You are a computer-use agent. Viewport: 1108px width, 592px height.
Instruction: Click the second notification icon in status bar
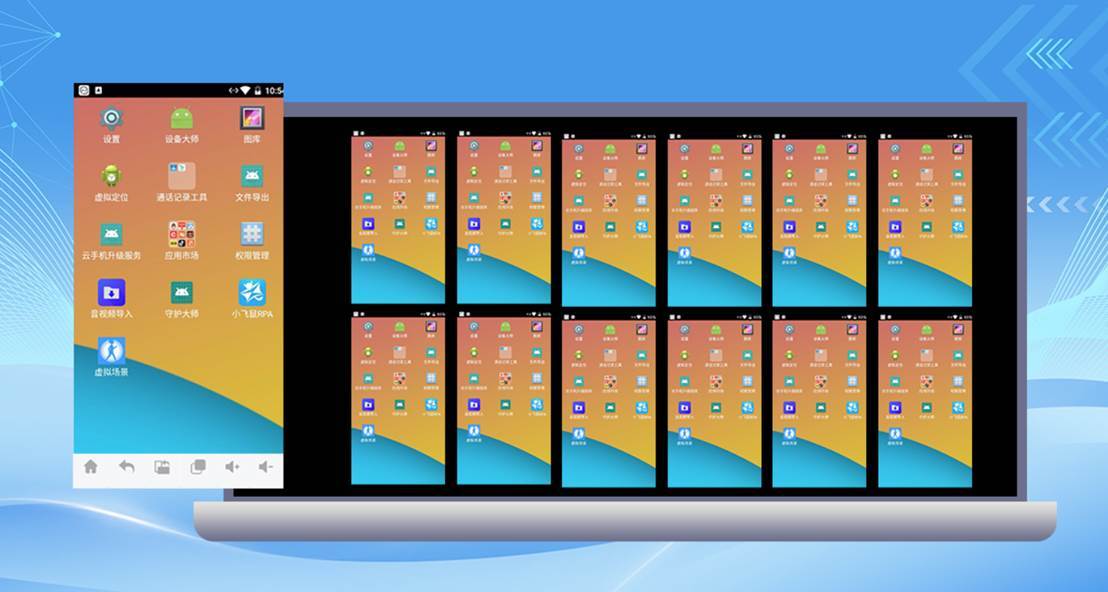click(x=99, y=90)
